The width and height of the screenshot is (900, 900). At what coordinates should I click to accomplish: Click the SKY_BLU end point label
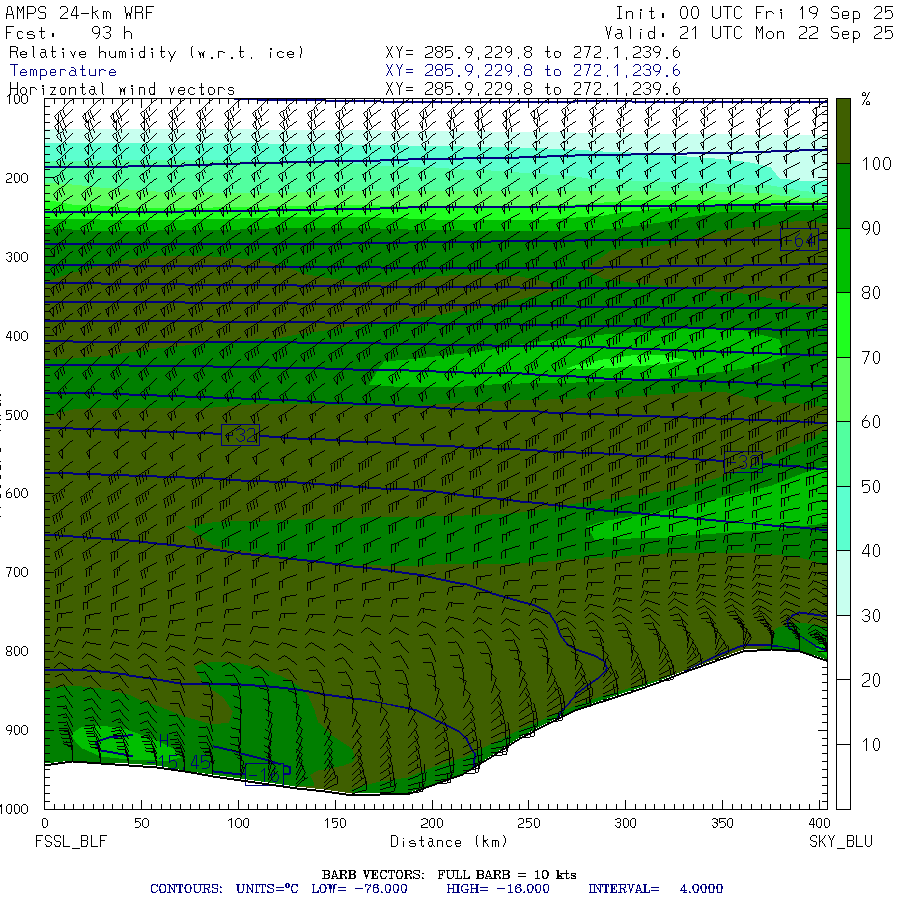coord(840,842)
